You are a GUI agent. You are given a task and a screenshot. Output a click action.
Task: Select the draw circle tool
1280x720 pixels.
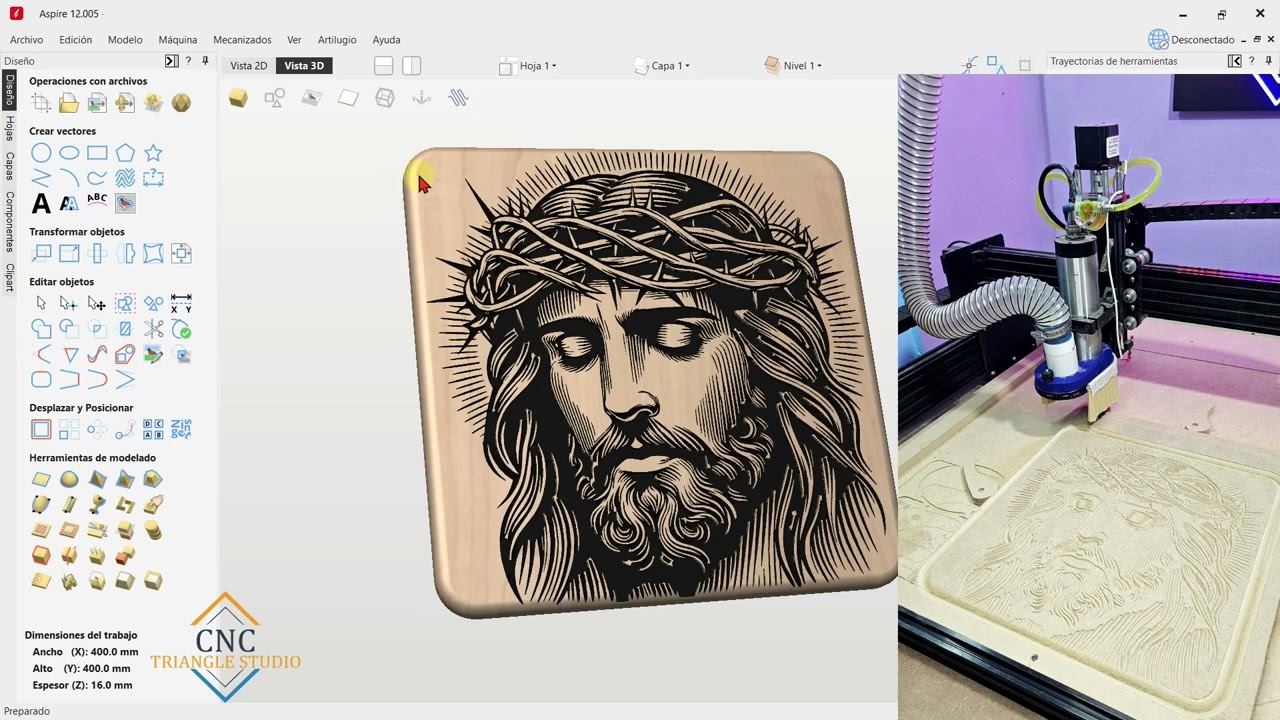tap(41, 153)
